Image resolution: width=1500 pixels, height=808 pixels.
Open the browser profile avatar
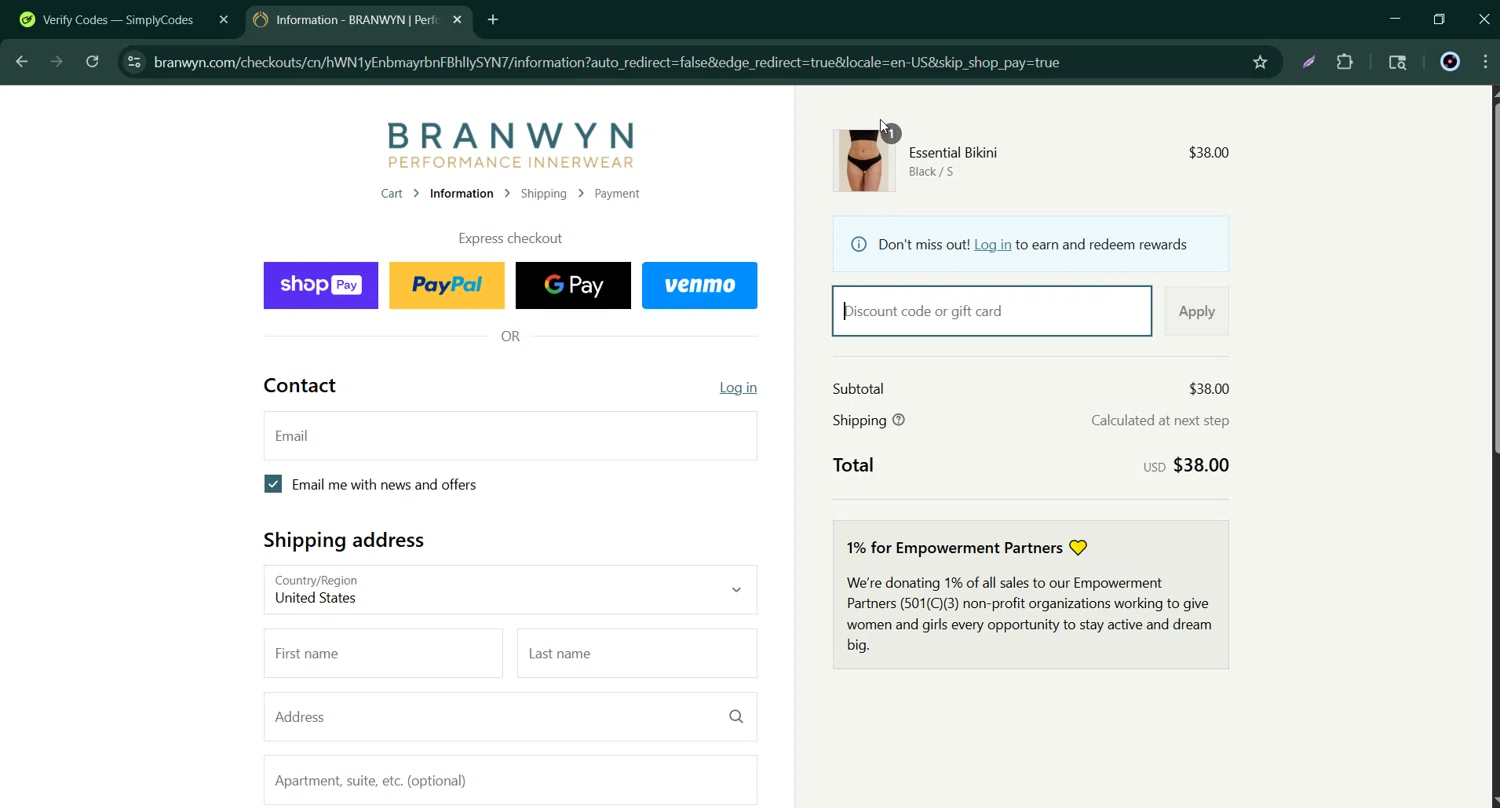point(1450,62)
